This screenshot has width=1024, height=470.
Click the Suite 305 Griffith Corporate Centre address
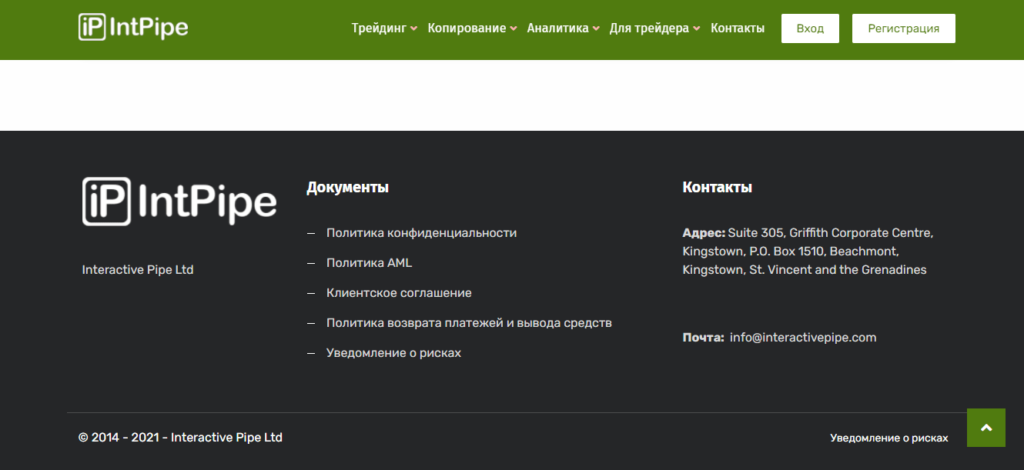click(x=808, y=251)
